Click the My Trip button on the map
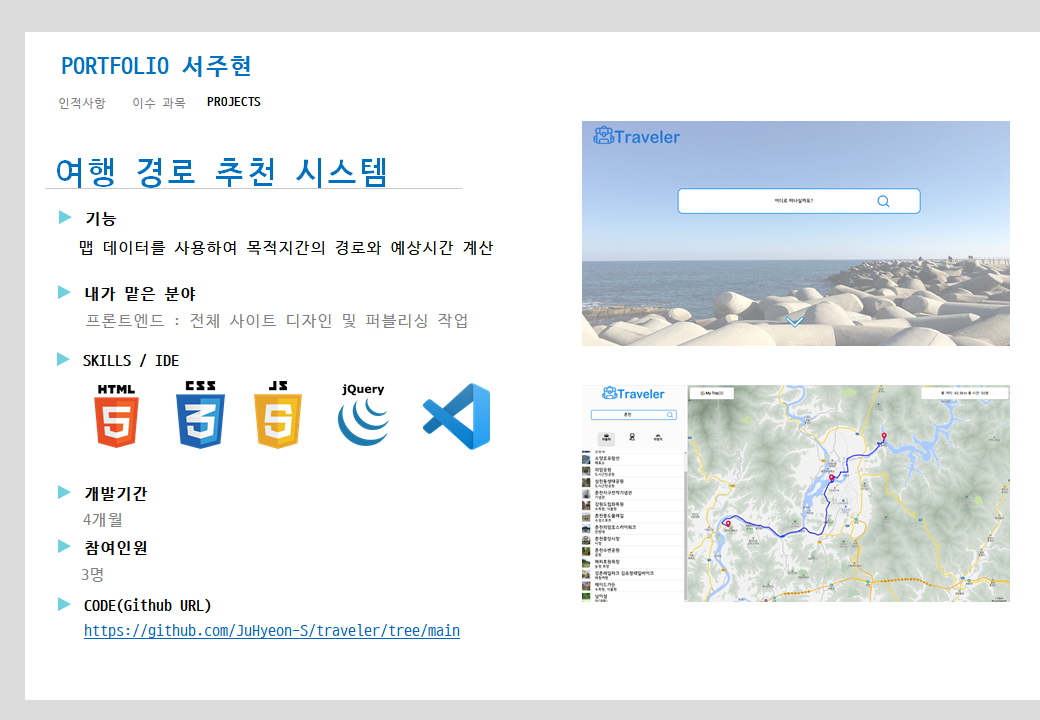Image resolution: width=1040 pixels, height=720 pixels. point(712,393)
